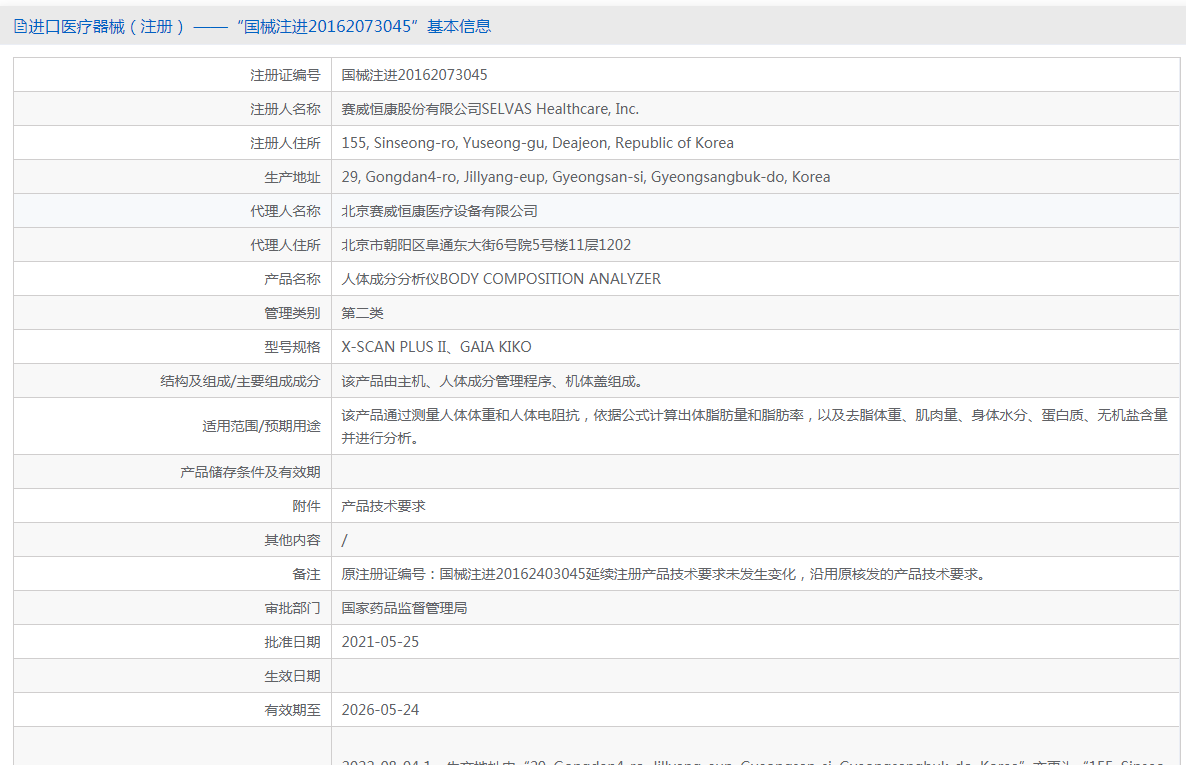Select the agent name 北京赛威恒康医疗设备有限公司
Screen dimensions: 1186x765
pyautogui.click(x=439, y=211)
